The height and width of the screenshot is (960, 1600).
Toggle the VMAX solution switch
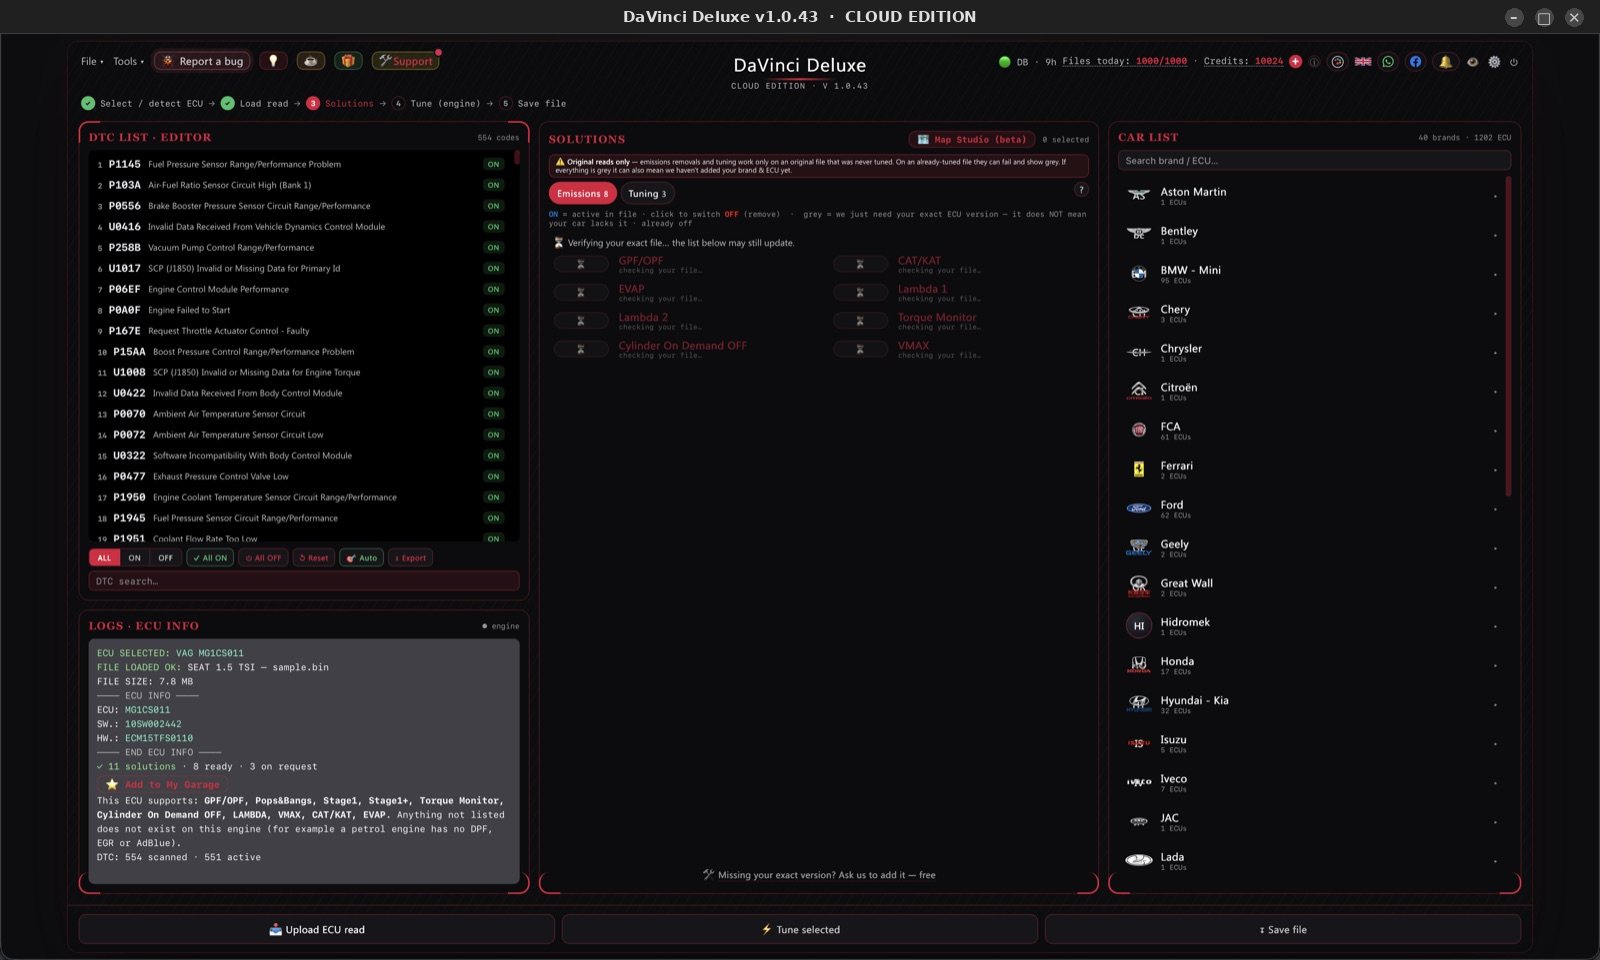[860, 349]
